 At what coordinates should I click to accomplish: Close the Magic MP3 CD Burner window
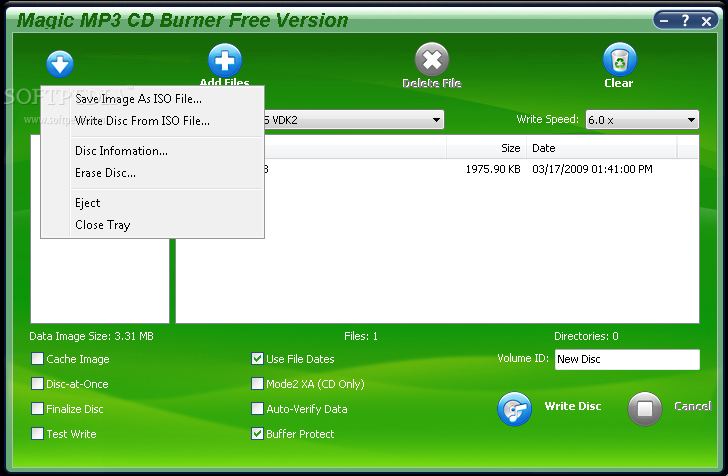(706, 21)
